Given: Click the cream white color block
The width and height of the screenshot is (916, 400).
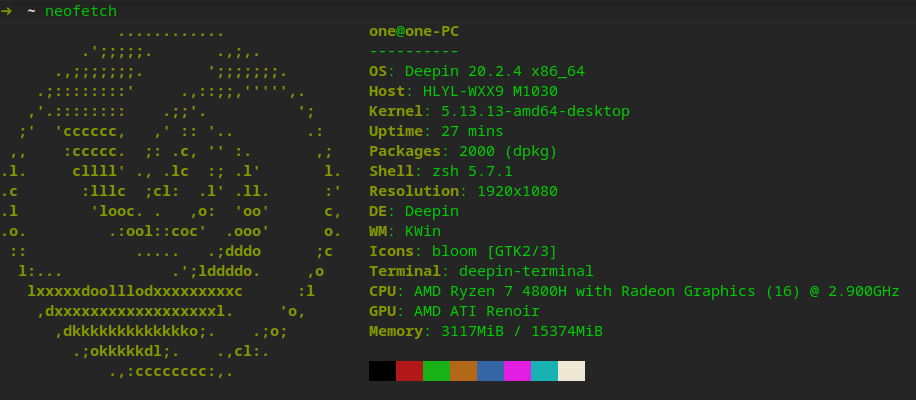Looking at the screenshot, I should 571,371.
